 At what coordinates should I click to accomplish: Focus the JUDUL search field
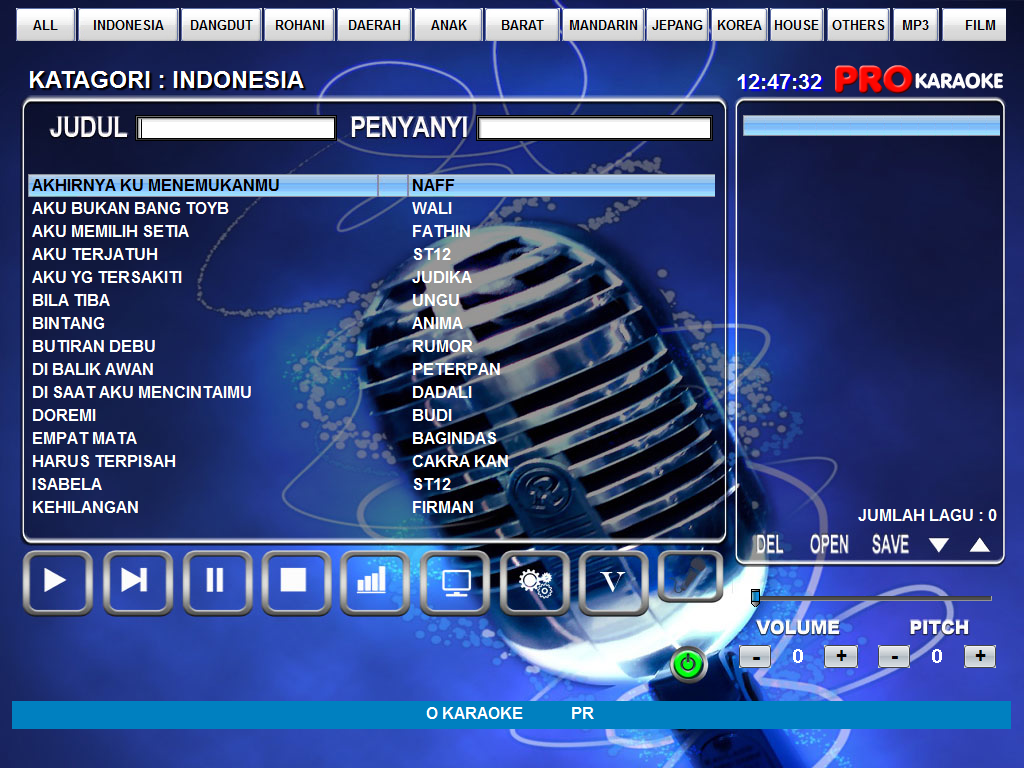[236, 128]
